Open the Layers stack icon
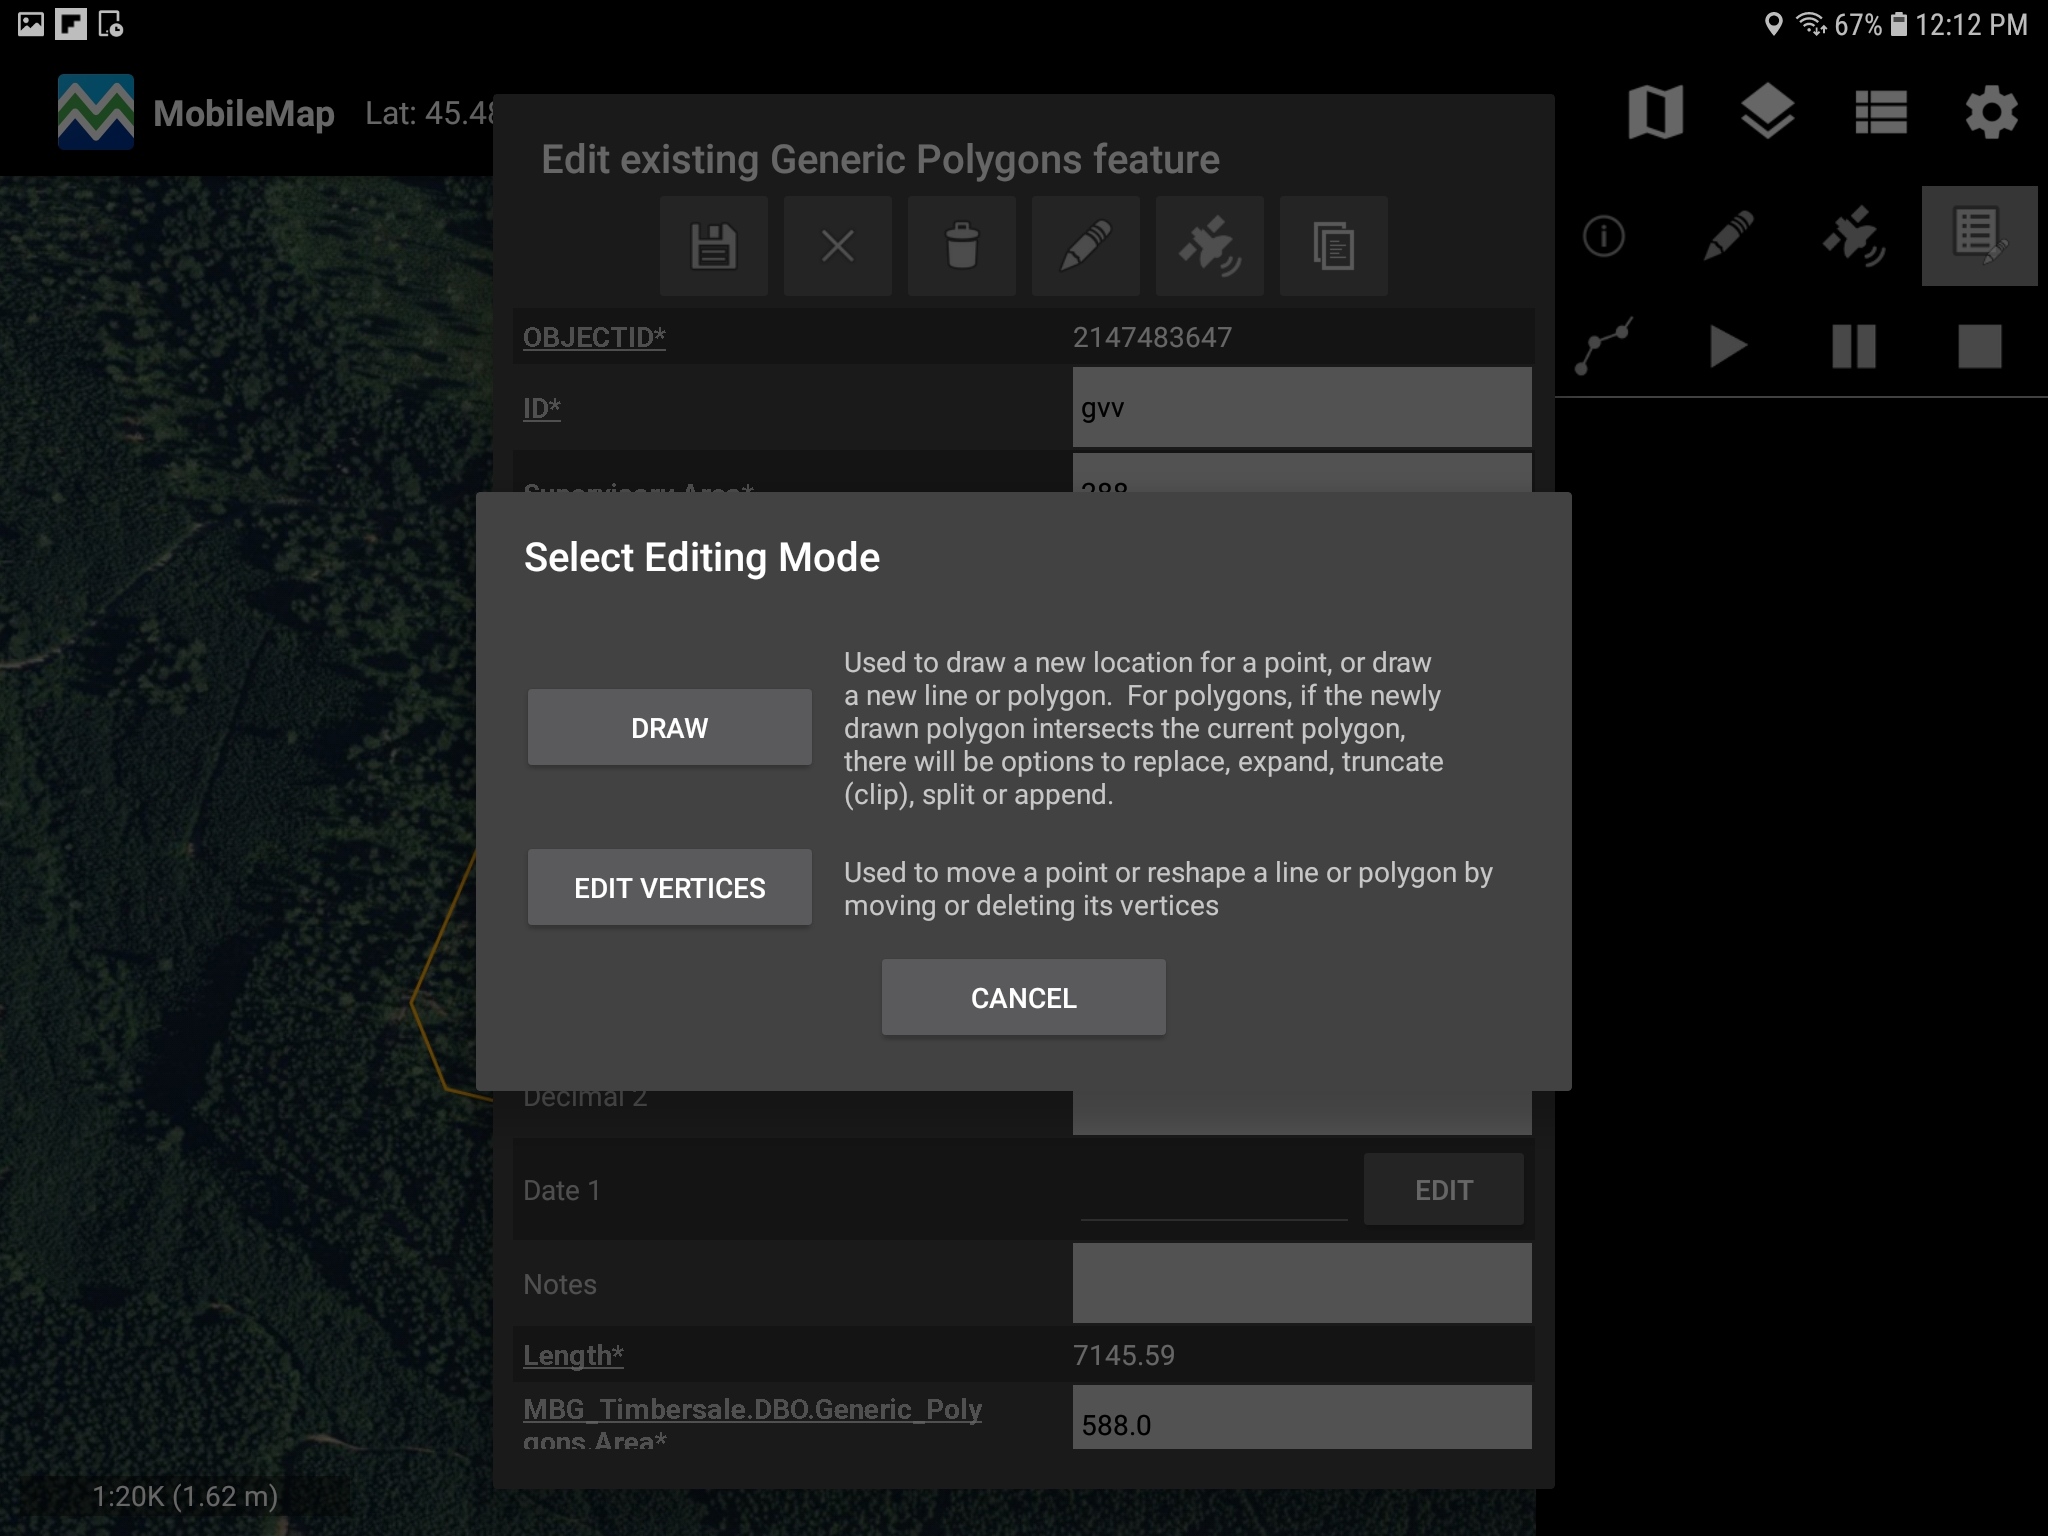Viewport: 2048px width, 1536px height. click(1767, 112)
